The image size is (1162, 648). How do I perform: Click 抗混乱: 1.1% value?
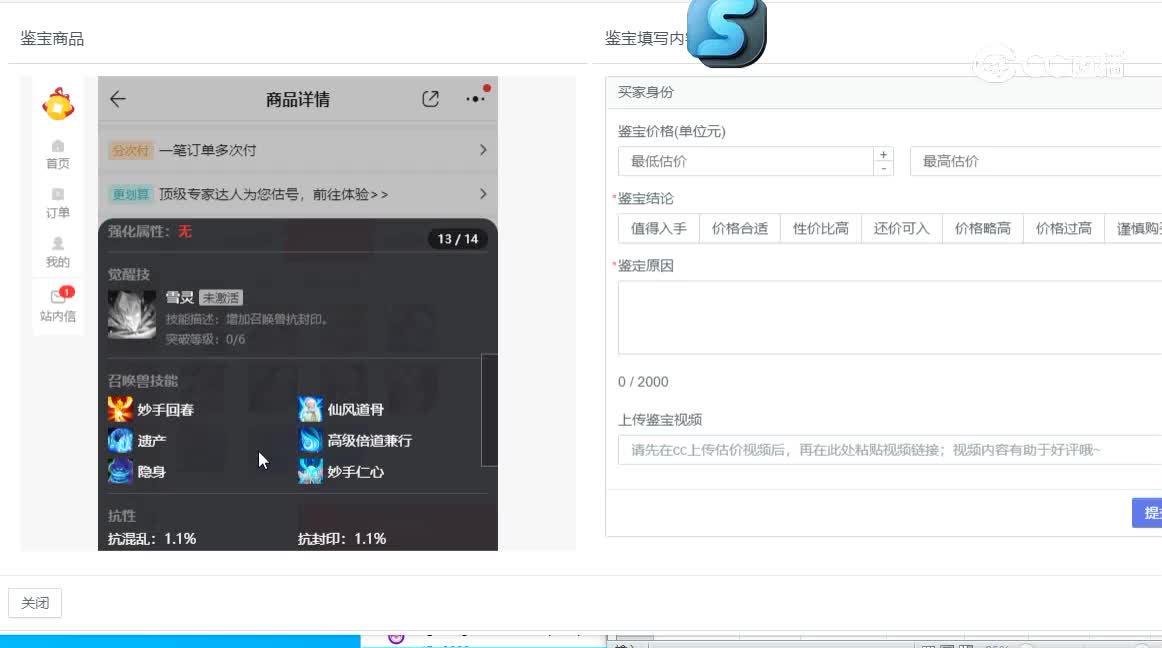click(152, 539)
